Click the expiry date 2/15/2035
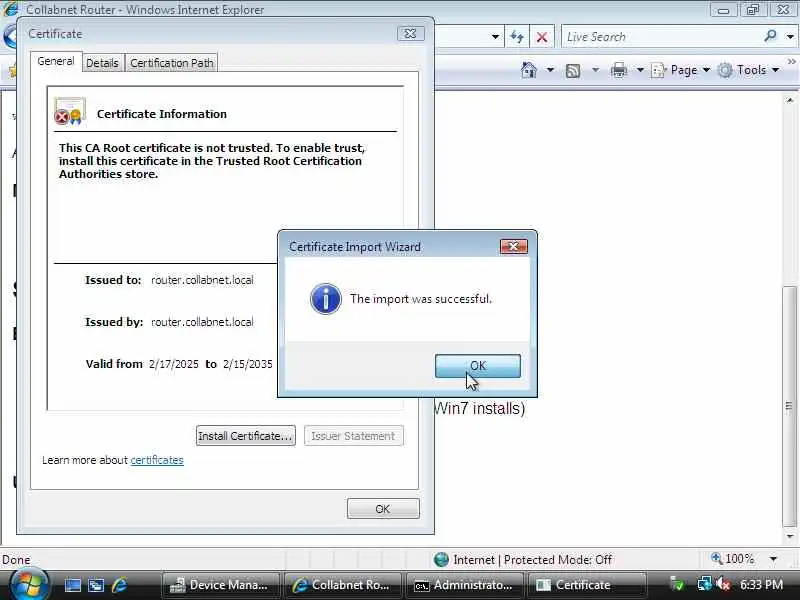This screenshot has width=800, height=600. click(247, 364)
